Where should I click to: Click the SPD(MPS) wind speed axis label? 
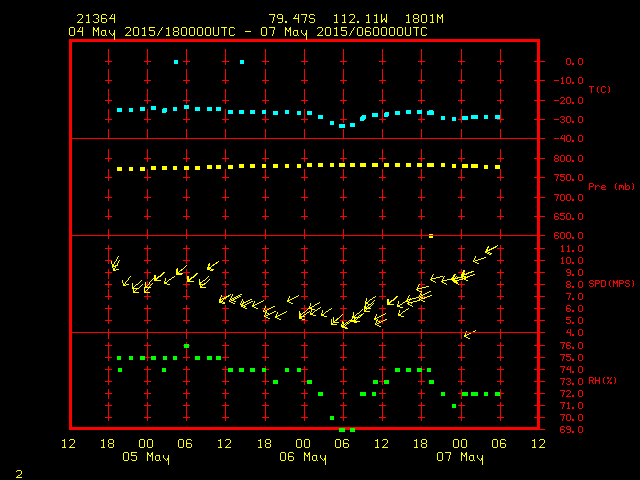click(611, 283)
